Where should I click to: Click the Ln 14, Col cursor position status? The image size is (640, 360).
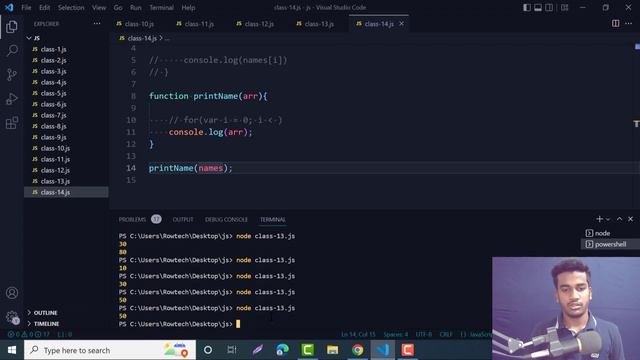358,334
